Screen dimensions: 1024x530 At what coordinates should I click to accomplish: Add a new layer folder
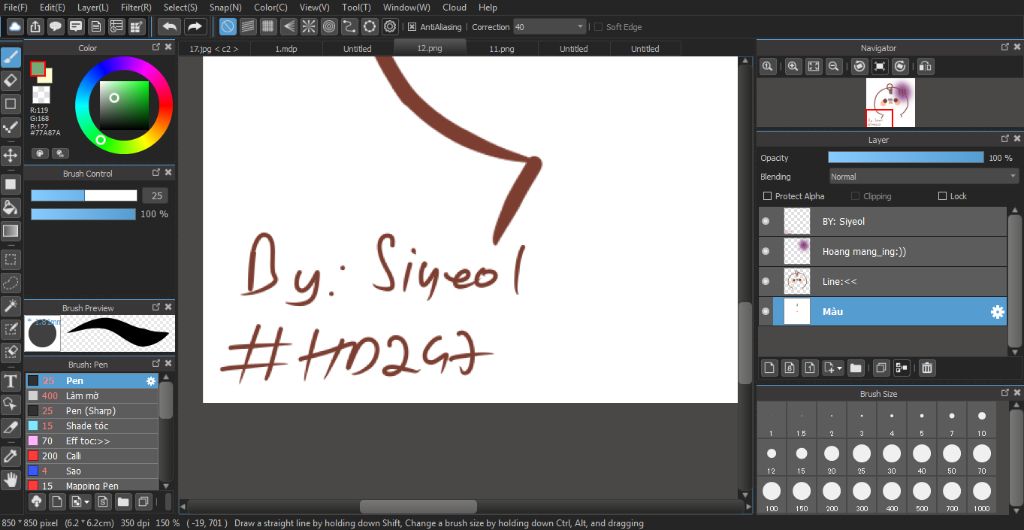point(856,368)
